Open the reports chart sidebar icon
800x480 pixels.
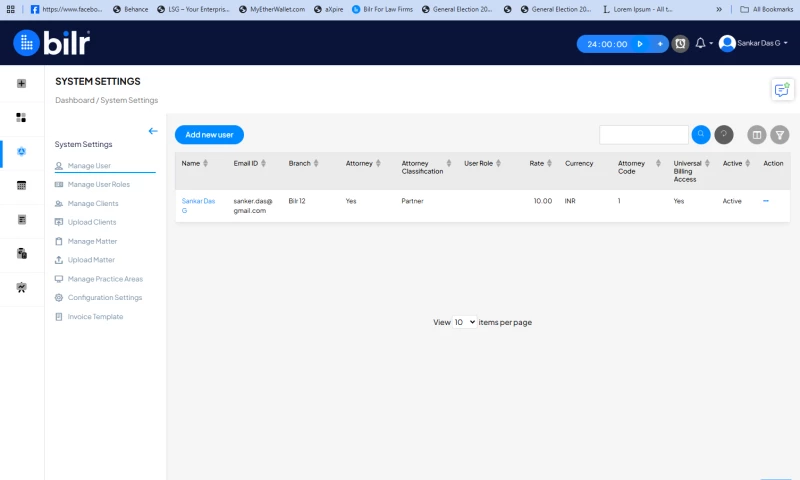click(x=21, y=287)
